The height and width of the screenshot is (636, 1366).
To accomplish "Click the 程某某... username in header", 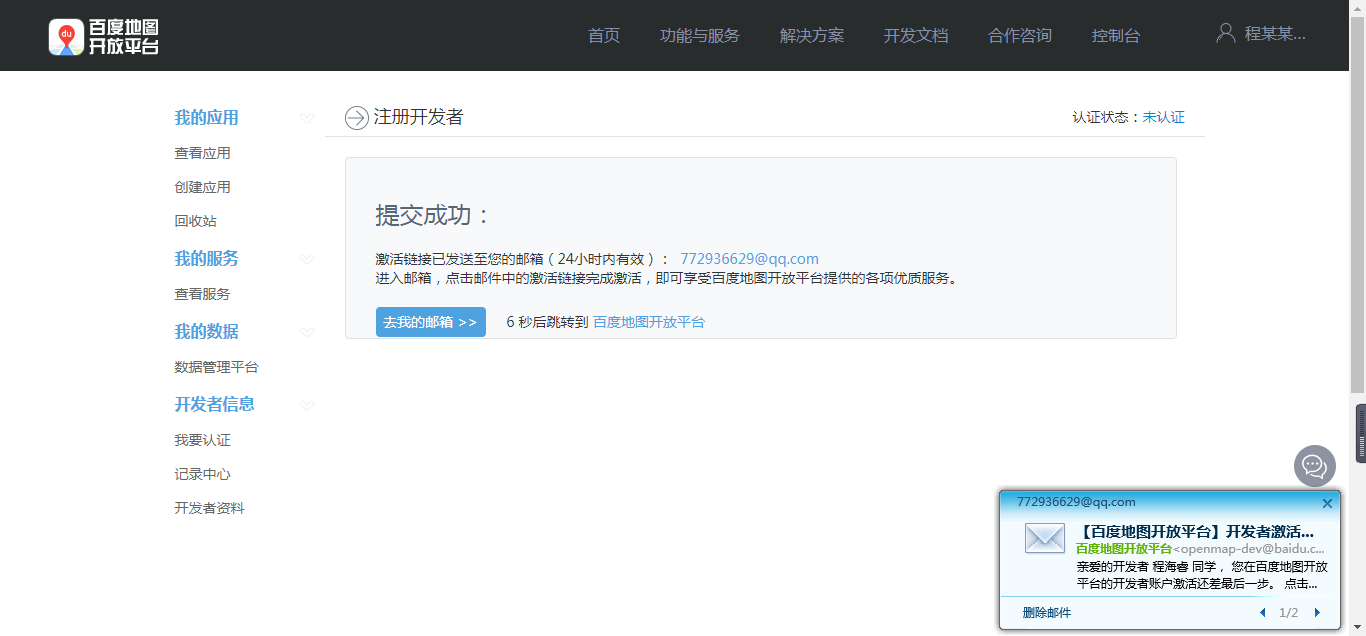I will click(1275, 34).
